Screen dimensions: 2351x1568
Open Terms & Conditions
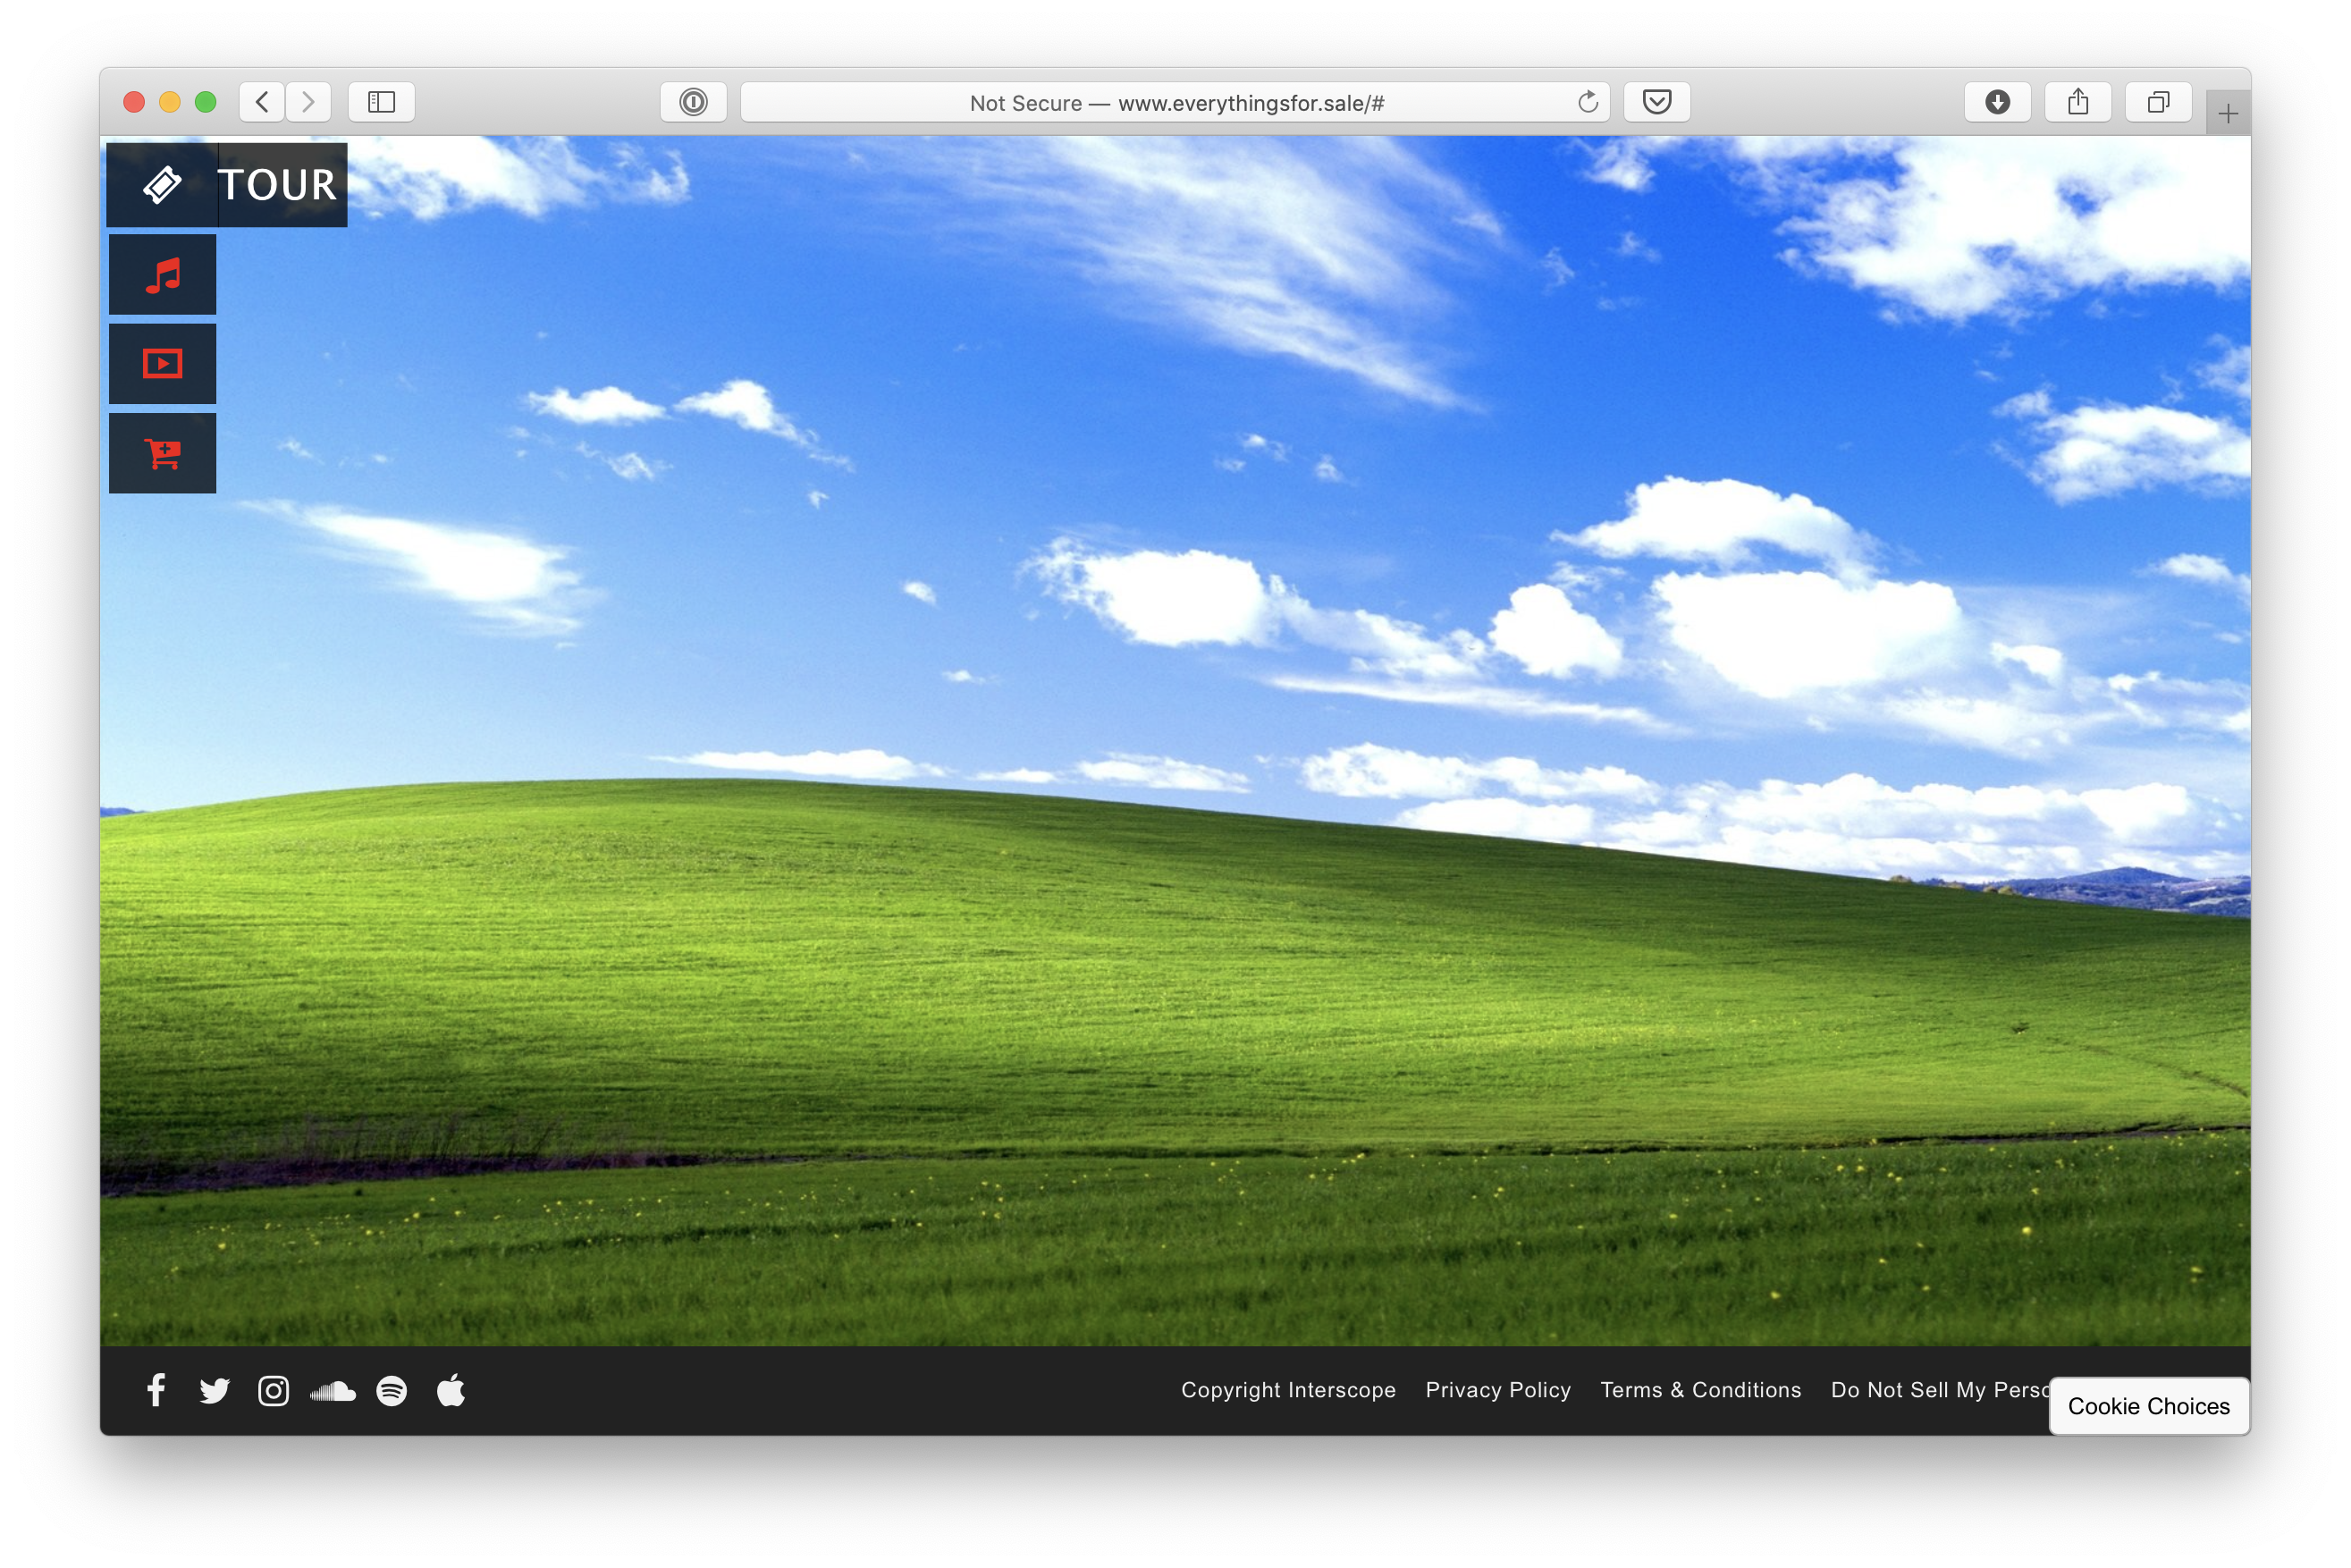[x=1700, y=1390]
